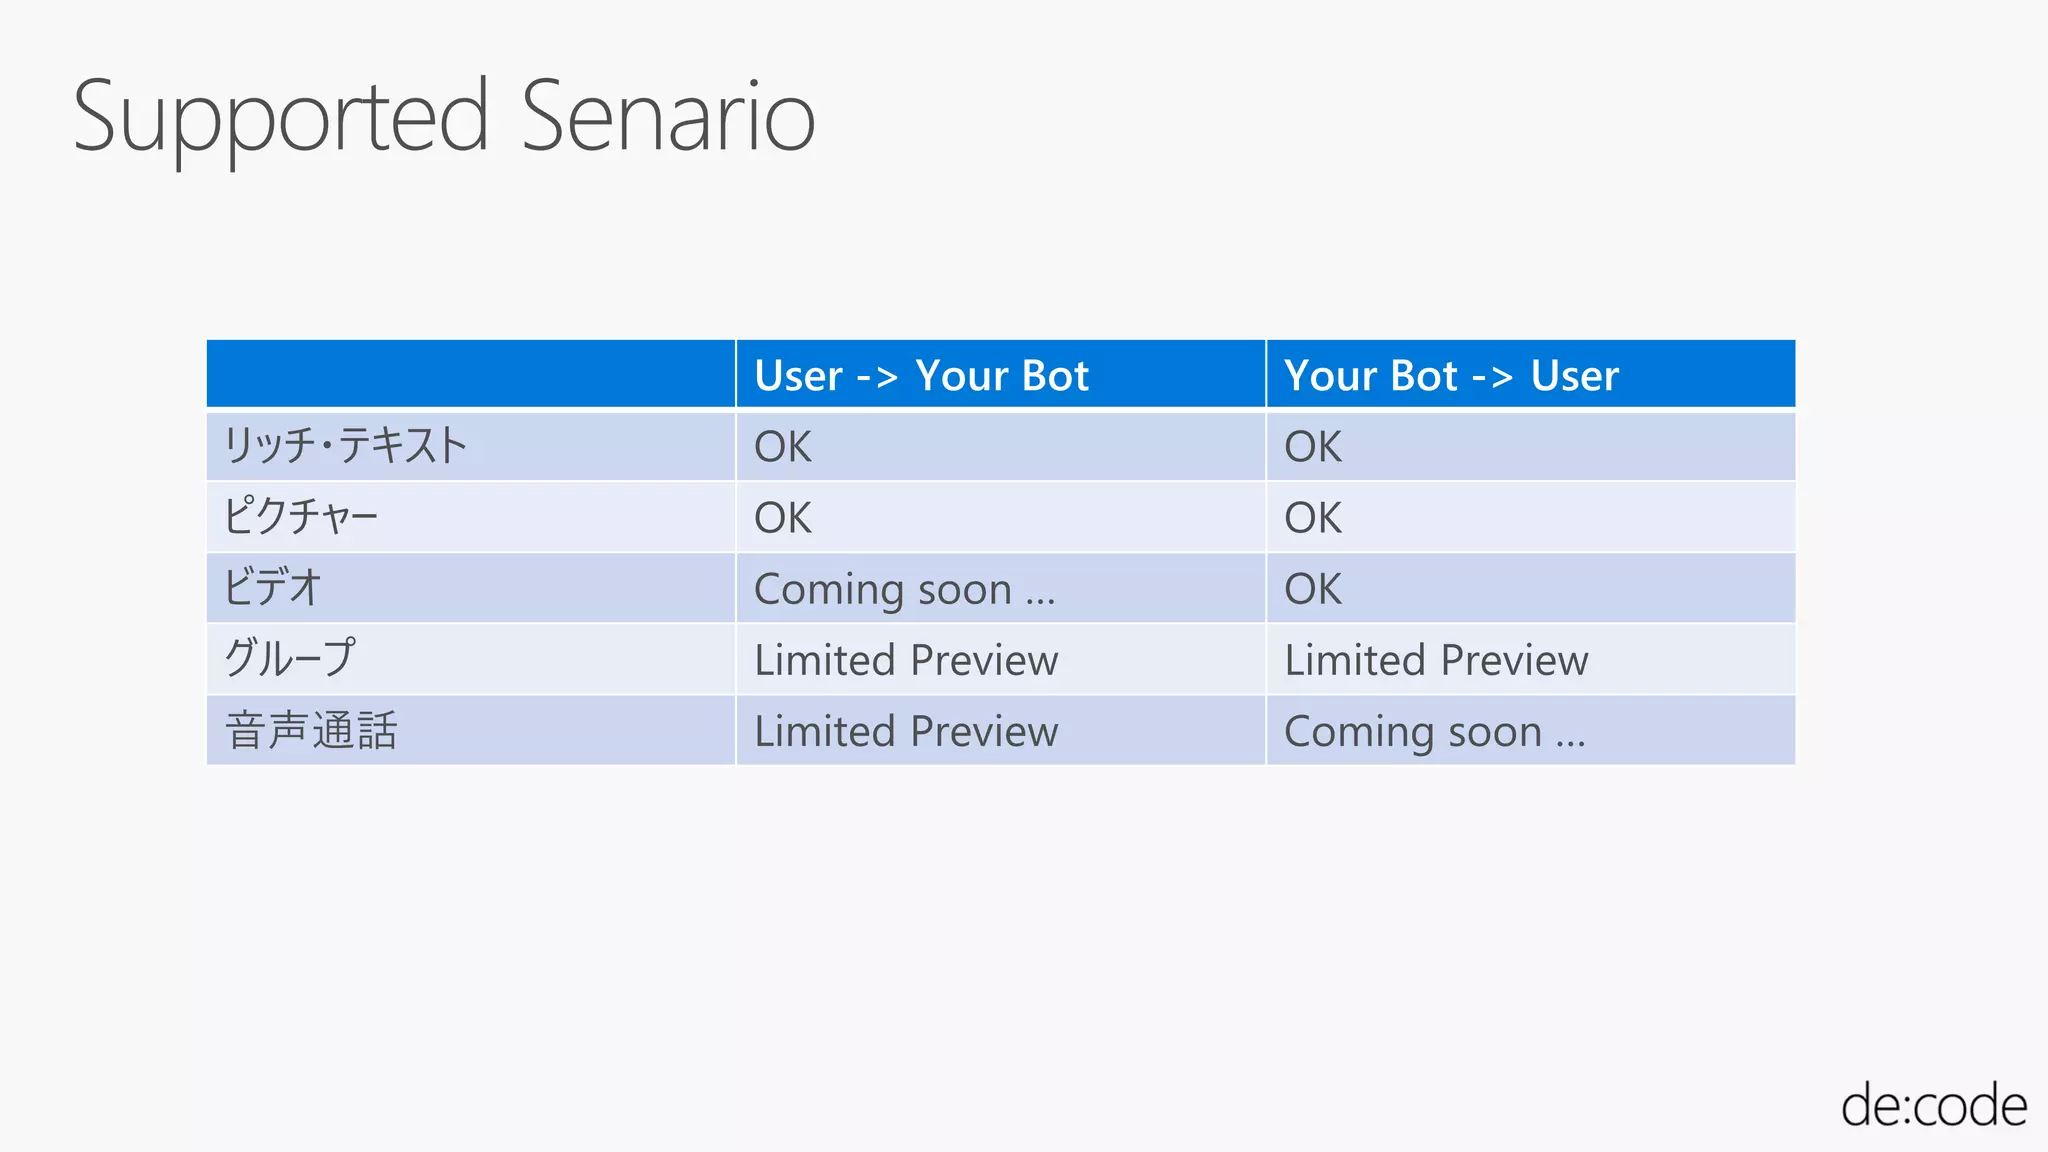The width and height of the screenshot is (2048, 1152).
Task: Click the 'ビデオ' row label
Action: coord(272,588)
